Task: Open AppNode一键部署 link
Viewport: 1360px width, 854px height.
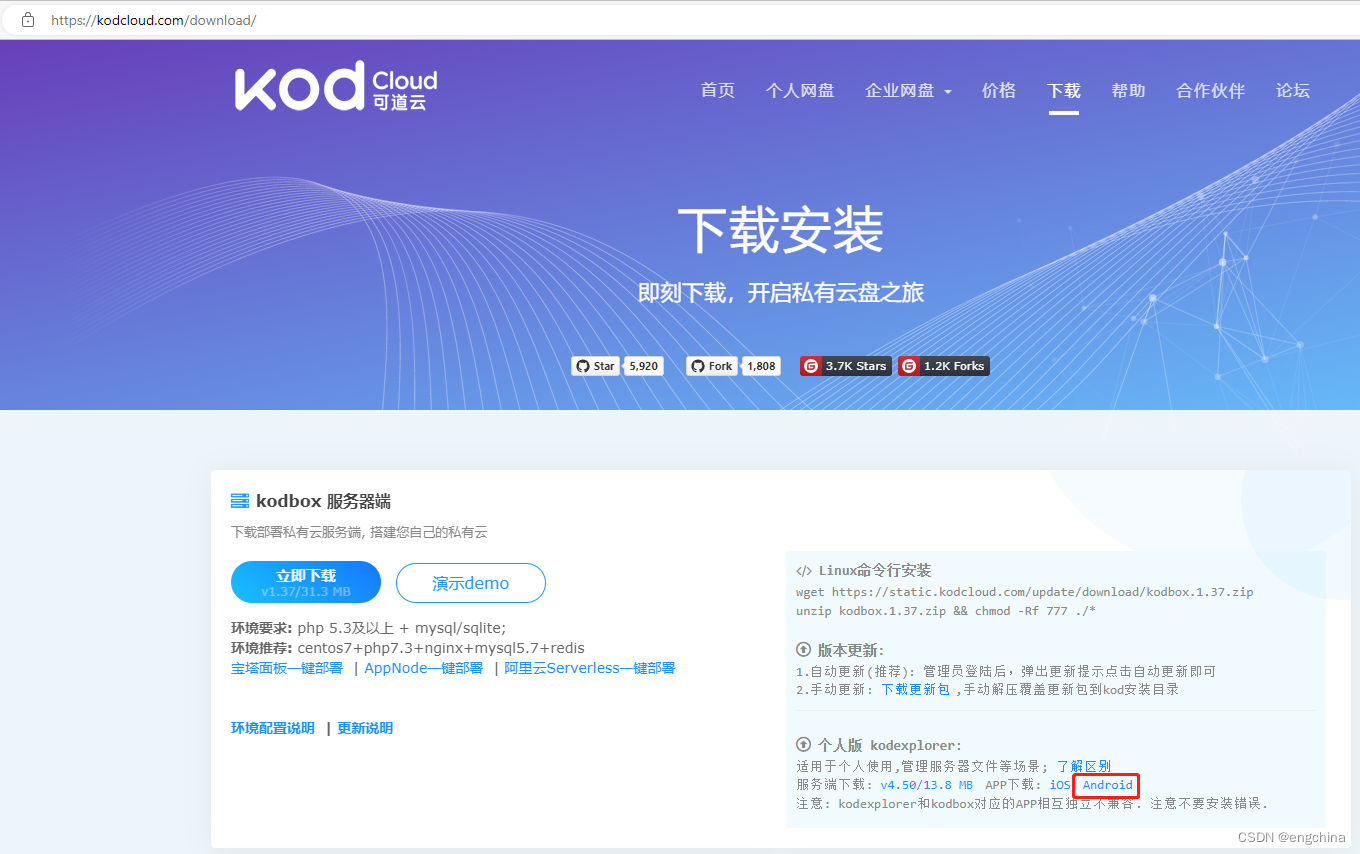Action: click(424, 668)
